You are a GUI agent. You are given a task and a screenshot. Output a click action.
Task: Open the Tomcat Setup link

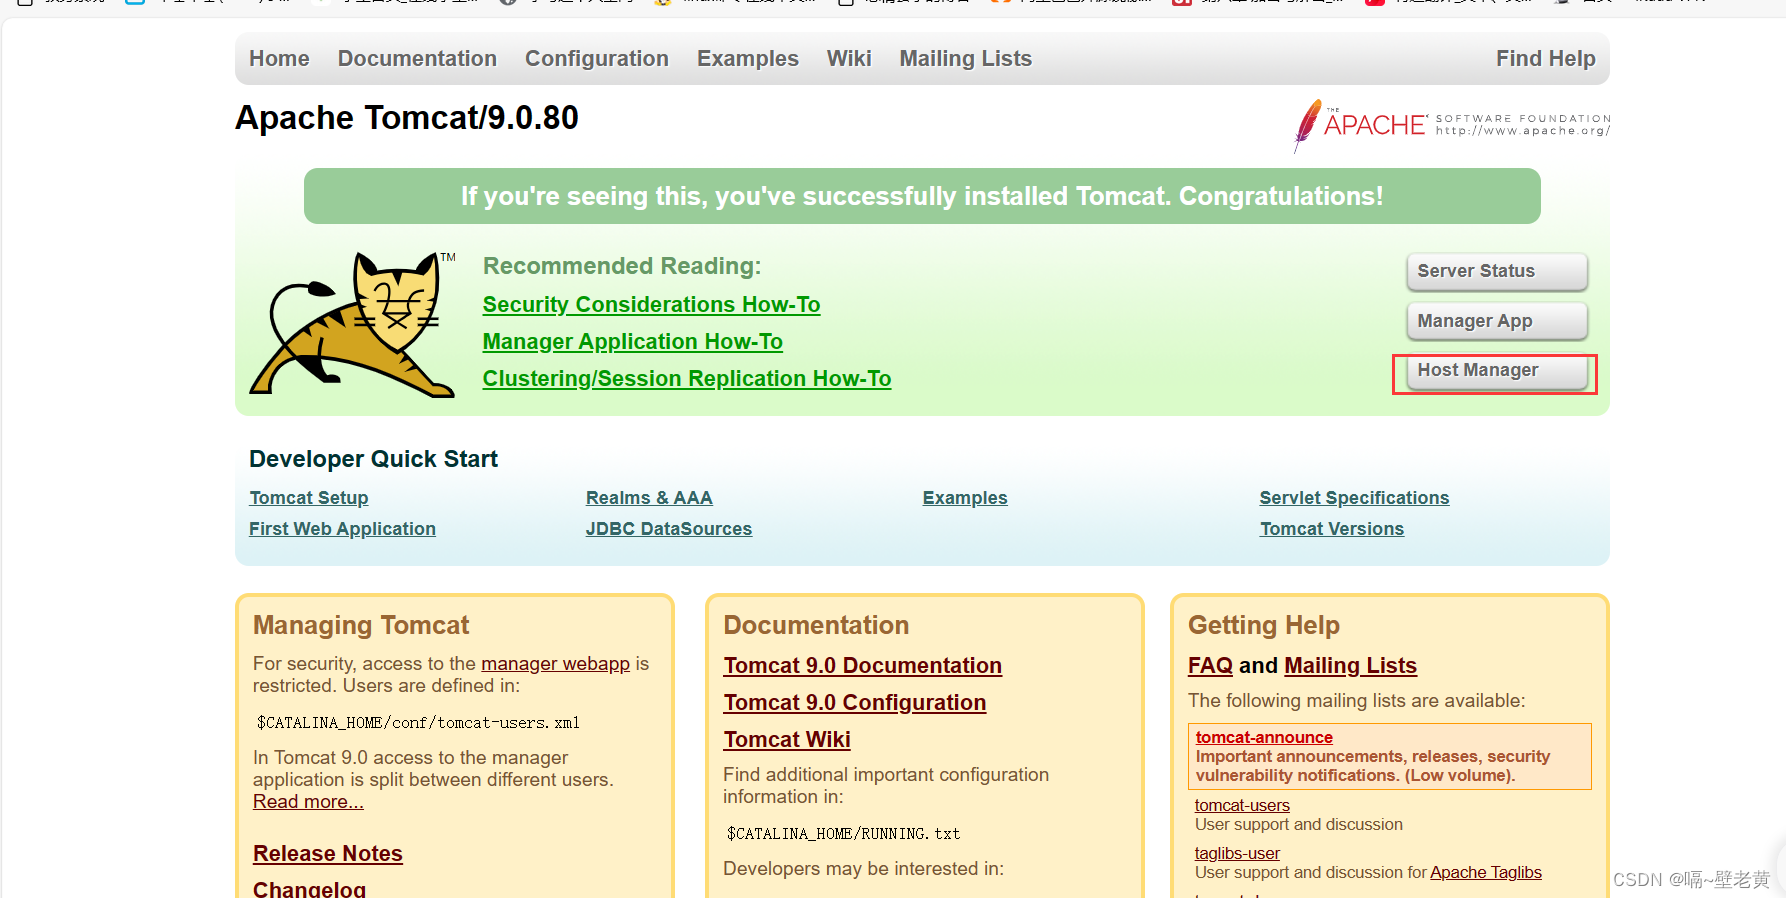pos(309,498)
